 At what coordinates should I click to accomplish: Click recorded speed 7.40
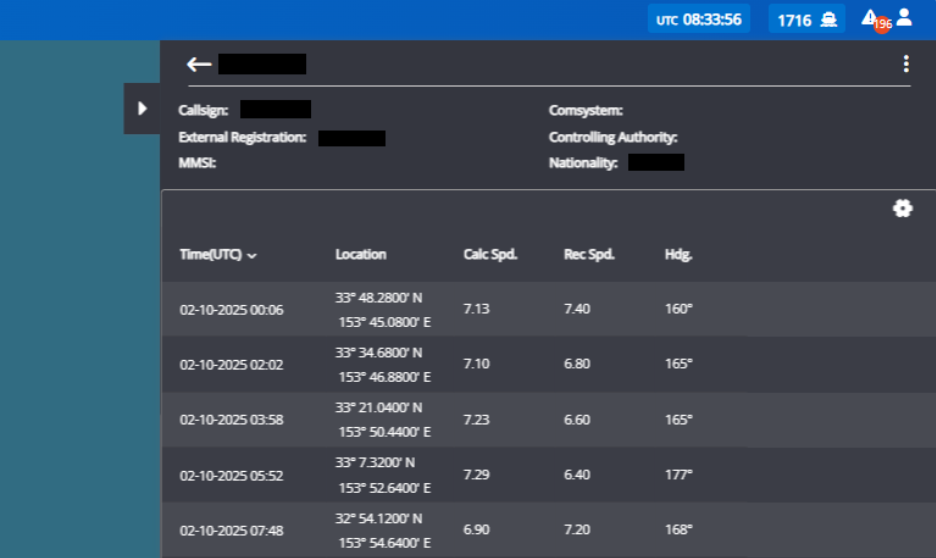(577, 309)
